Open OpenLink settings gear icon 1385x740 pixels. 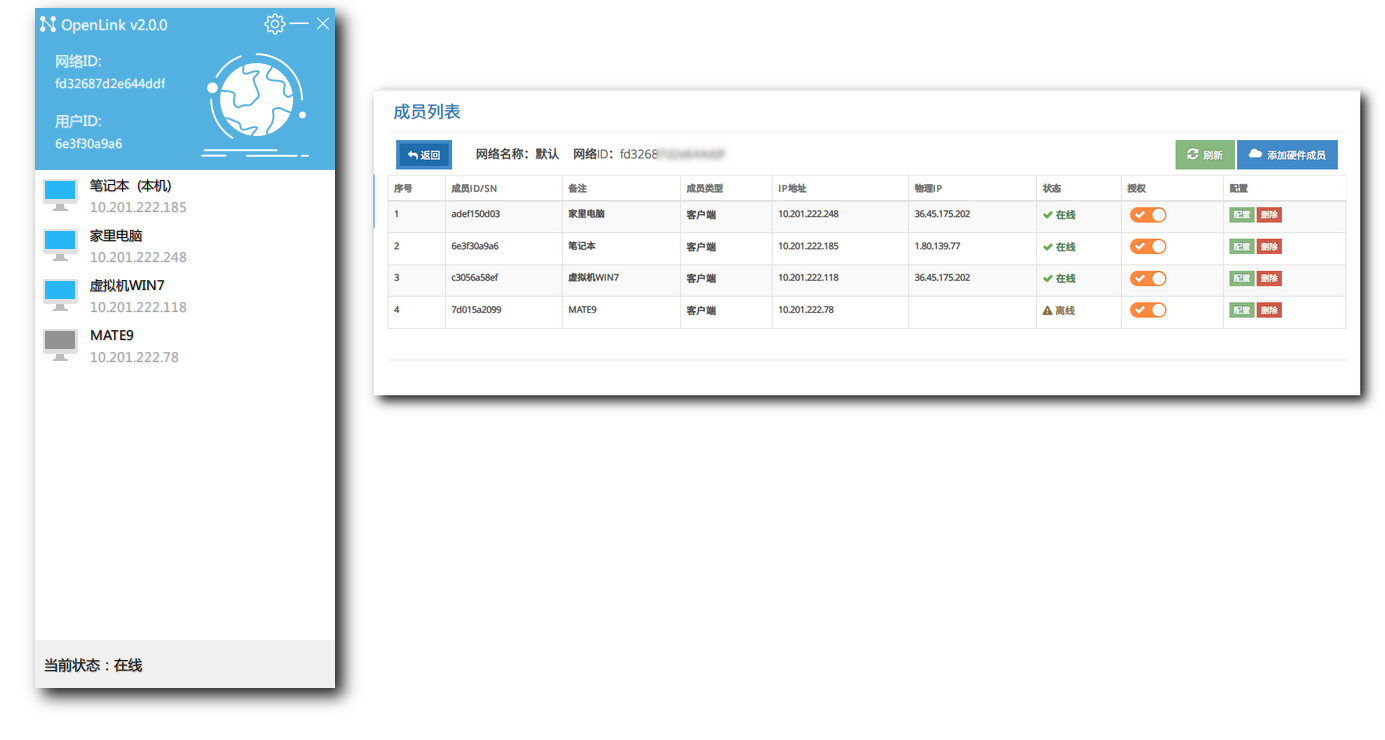[x=274, y=24]
